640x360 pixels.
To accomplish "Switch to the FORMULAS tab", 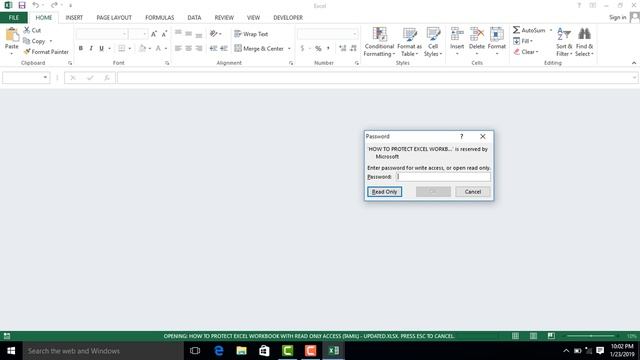I will click(160, 18).
